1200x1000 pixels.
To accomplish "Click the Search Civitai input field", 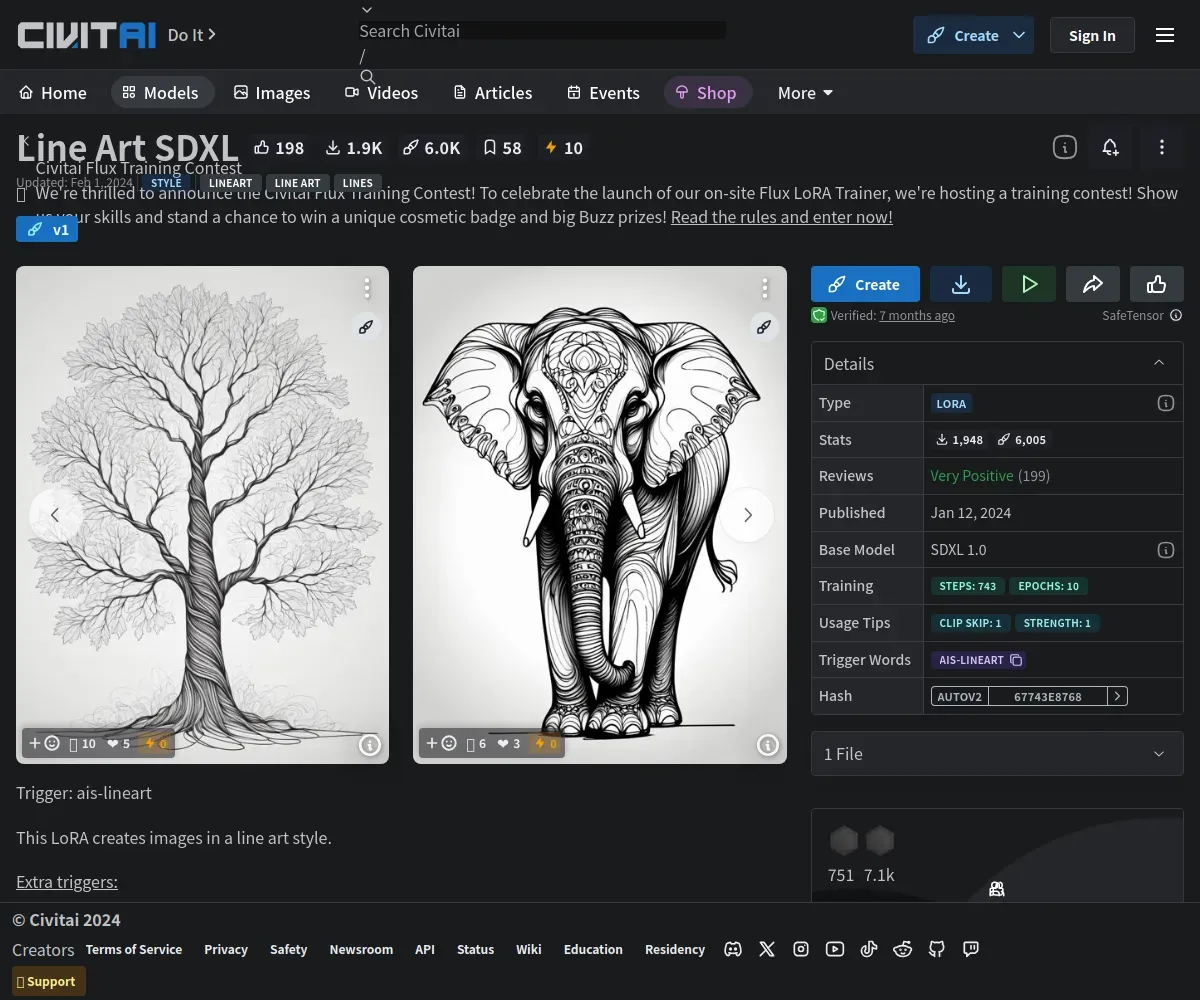I will click(x=542, y=31).
